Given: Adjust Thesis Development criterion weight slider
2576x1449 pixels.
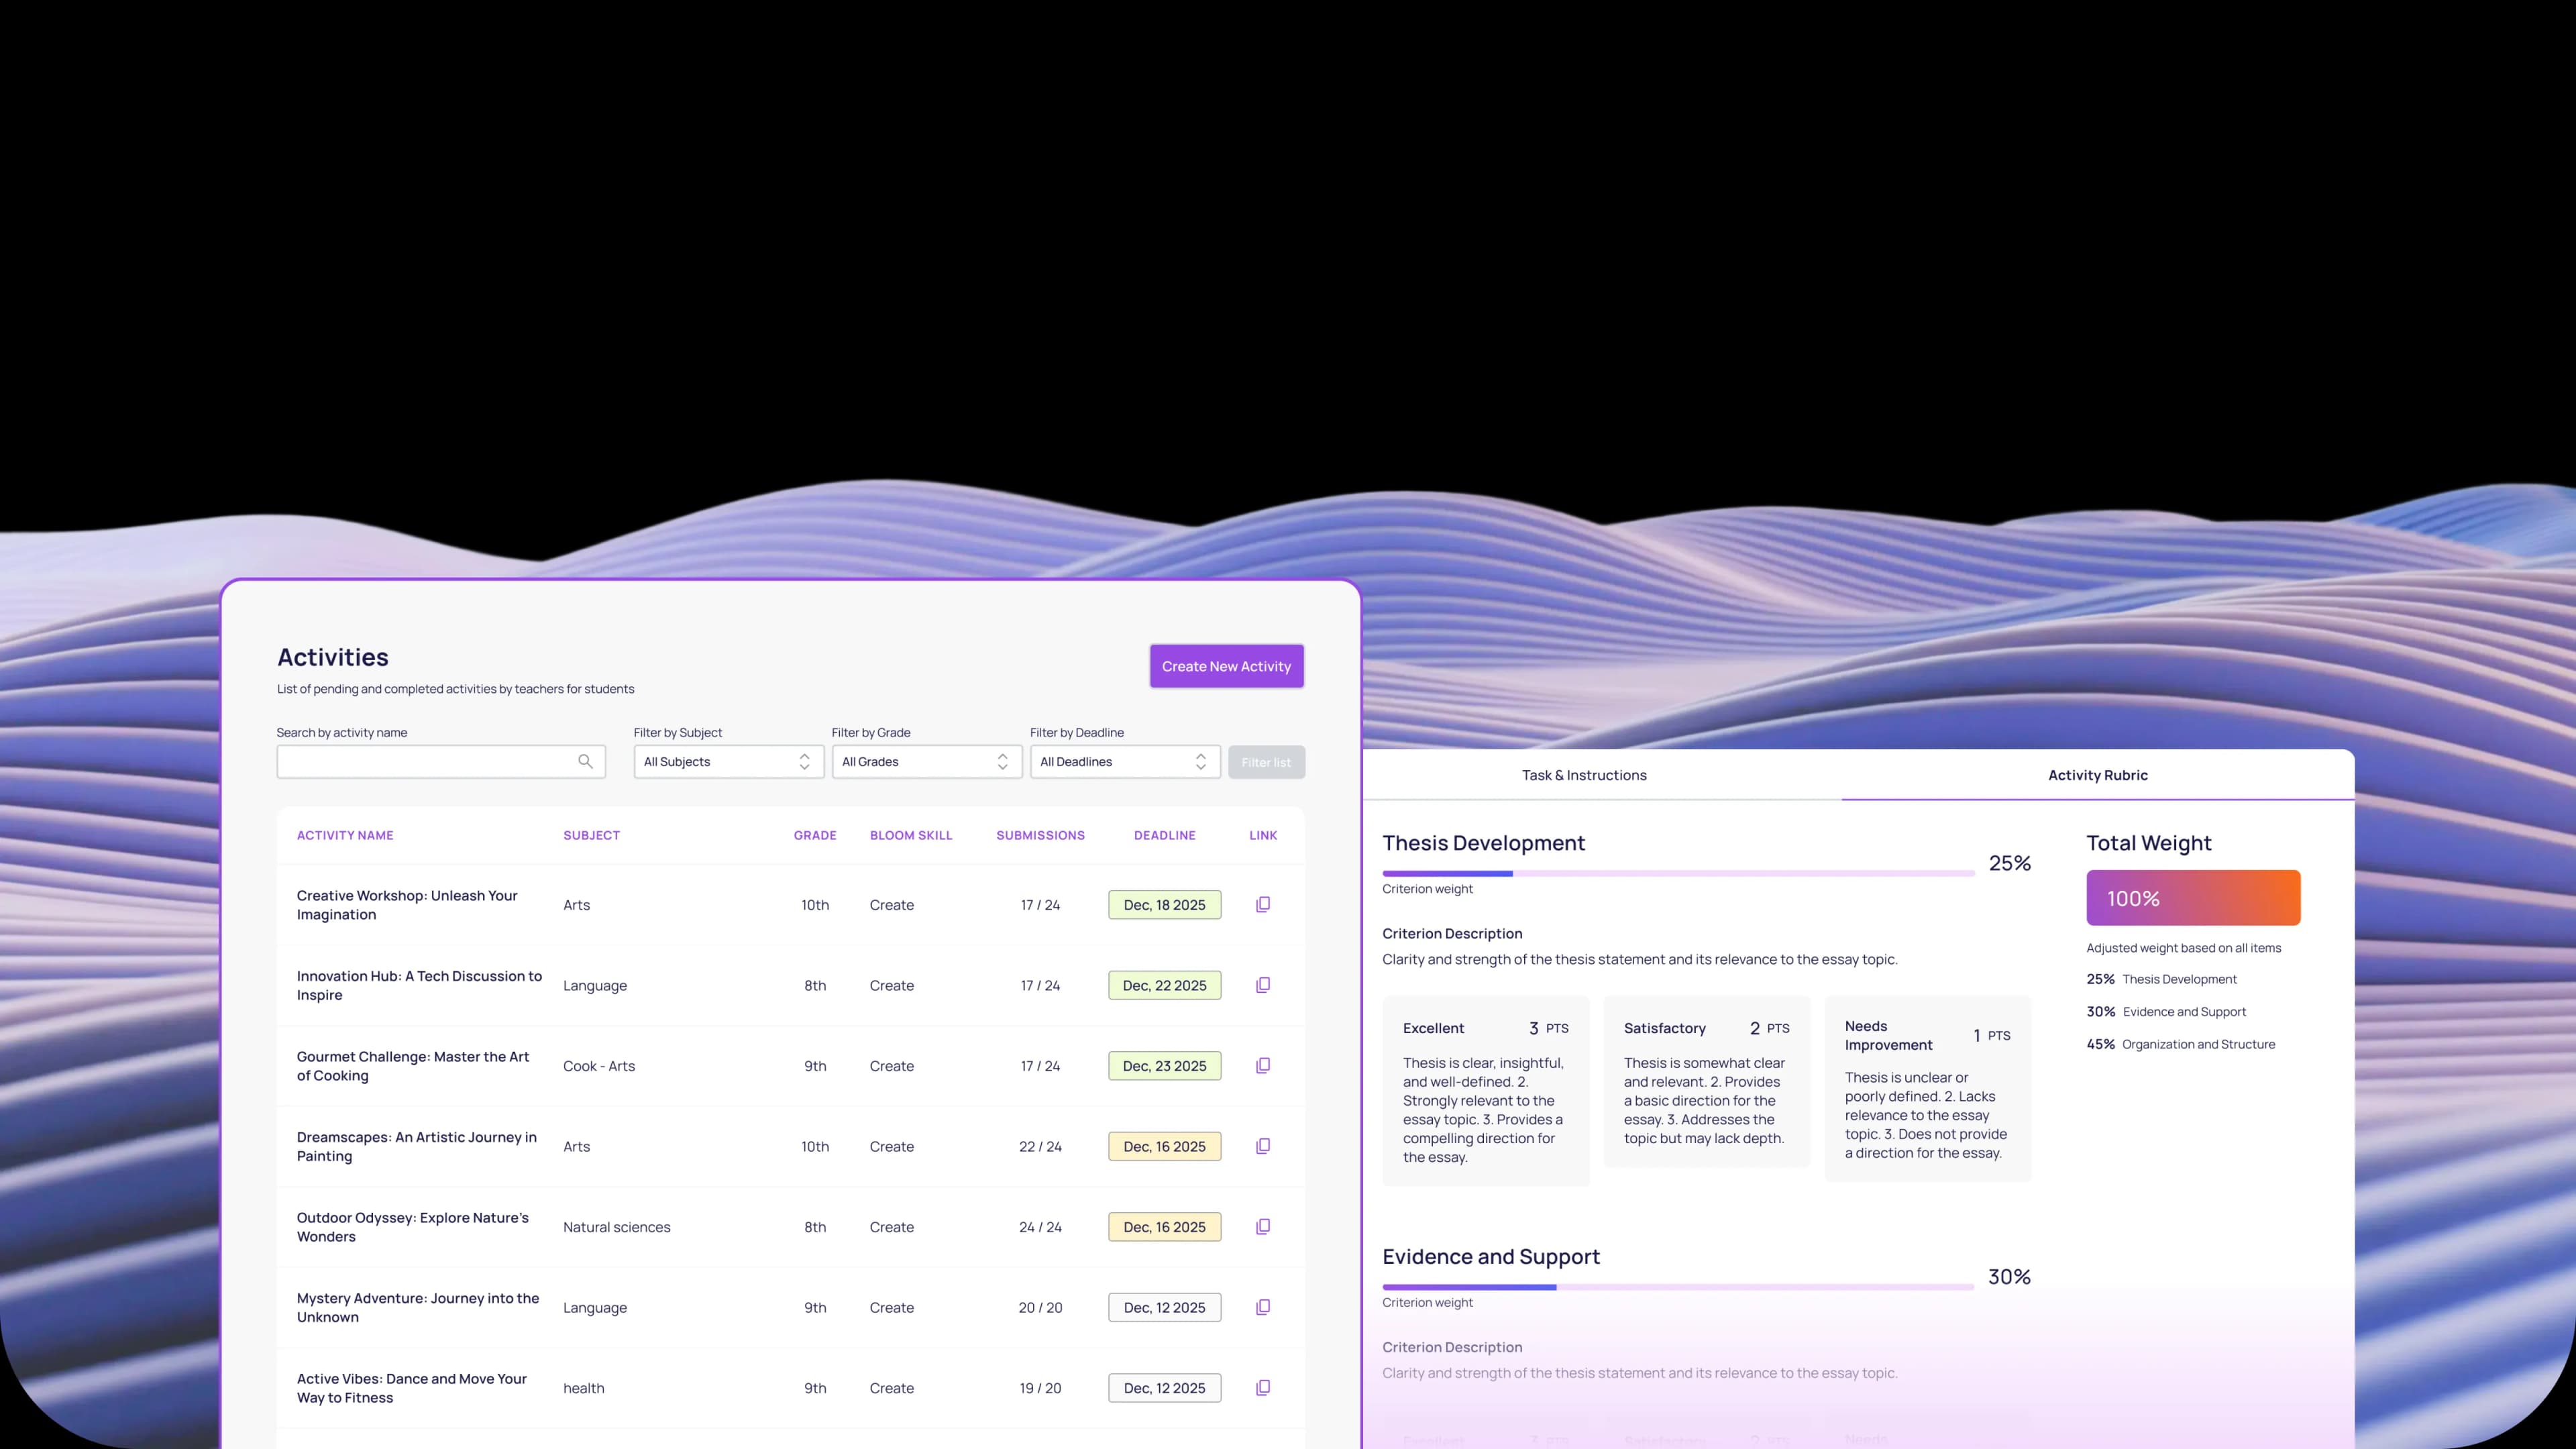Looking at the screenshot, I should (x=1678, y=873).
